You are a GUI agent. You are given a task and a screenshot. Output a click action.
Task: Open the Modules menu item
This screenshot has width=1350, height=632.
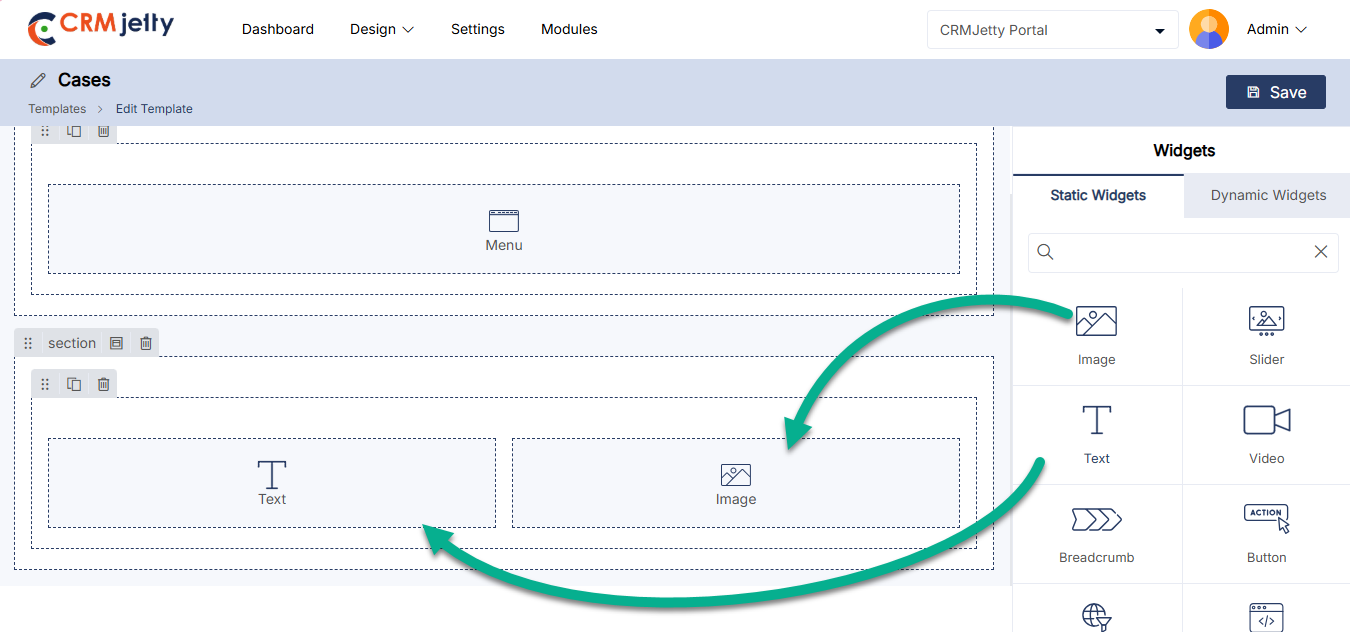[569, 29]
